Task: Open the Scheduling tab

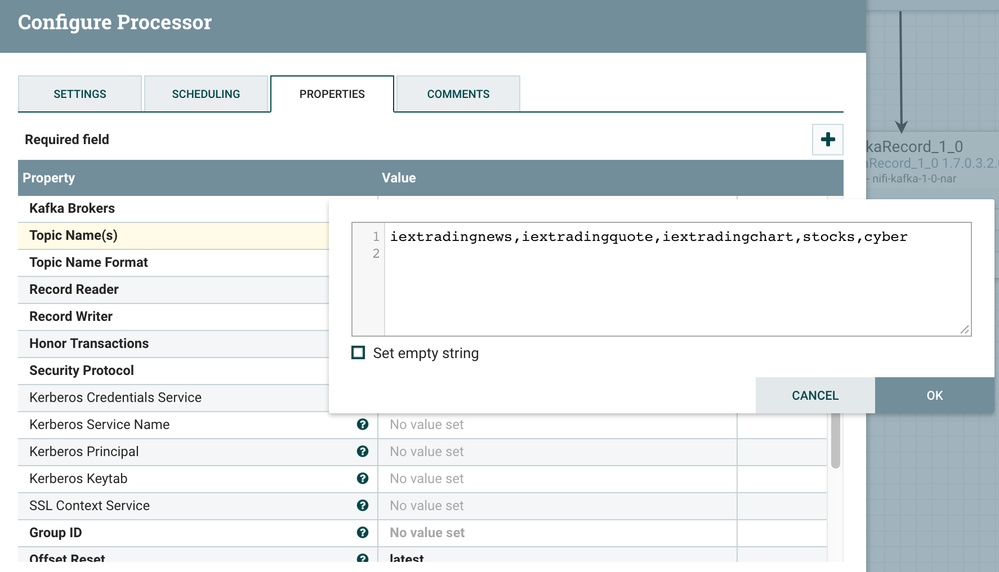Action: pyautogui.click(x=206, y=94)
